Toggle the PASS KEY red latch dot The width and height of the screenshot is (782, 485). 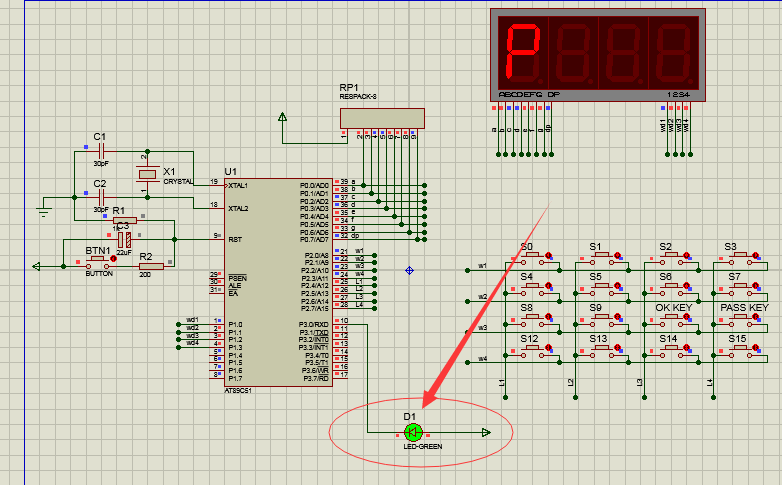(755, 317)
